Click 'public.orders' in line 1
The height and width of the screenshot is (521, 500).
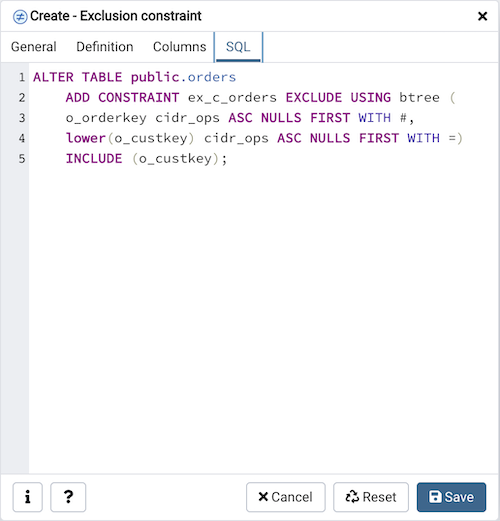pos(184,77)
